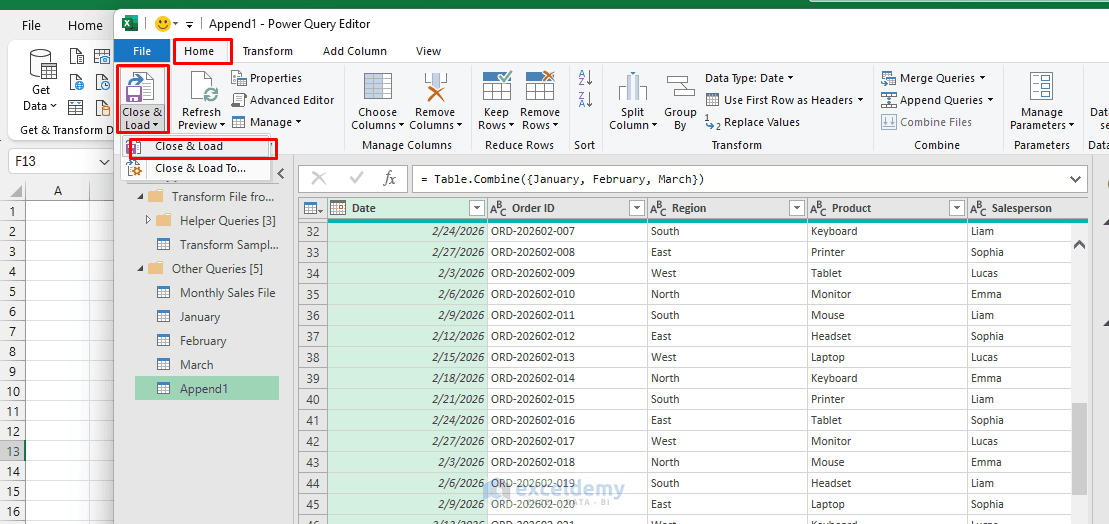This screenshot has height=524, width=1109.
Task: Select the March query
Action: point(196,365)
